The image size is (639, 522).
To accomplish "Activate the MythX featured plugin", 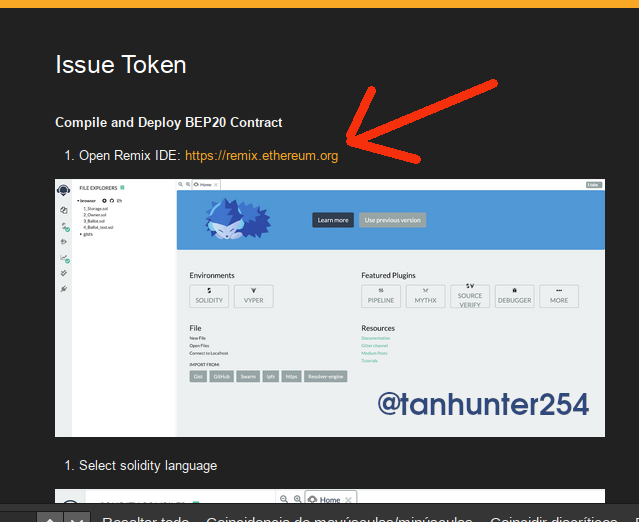I will (425, 296).
